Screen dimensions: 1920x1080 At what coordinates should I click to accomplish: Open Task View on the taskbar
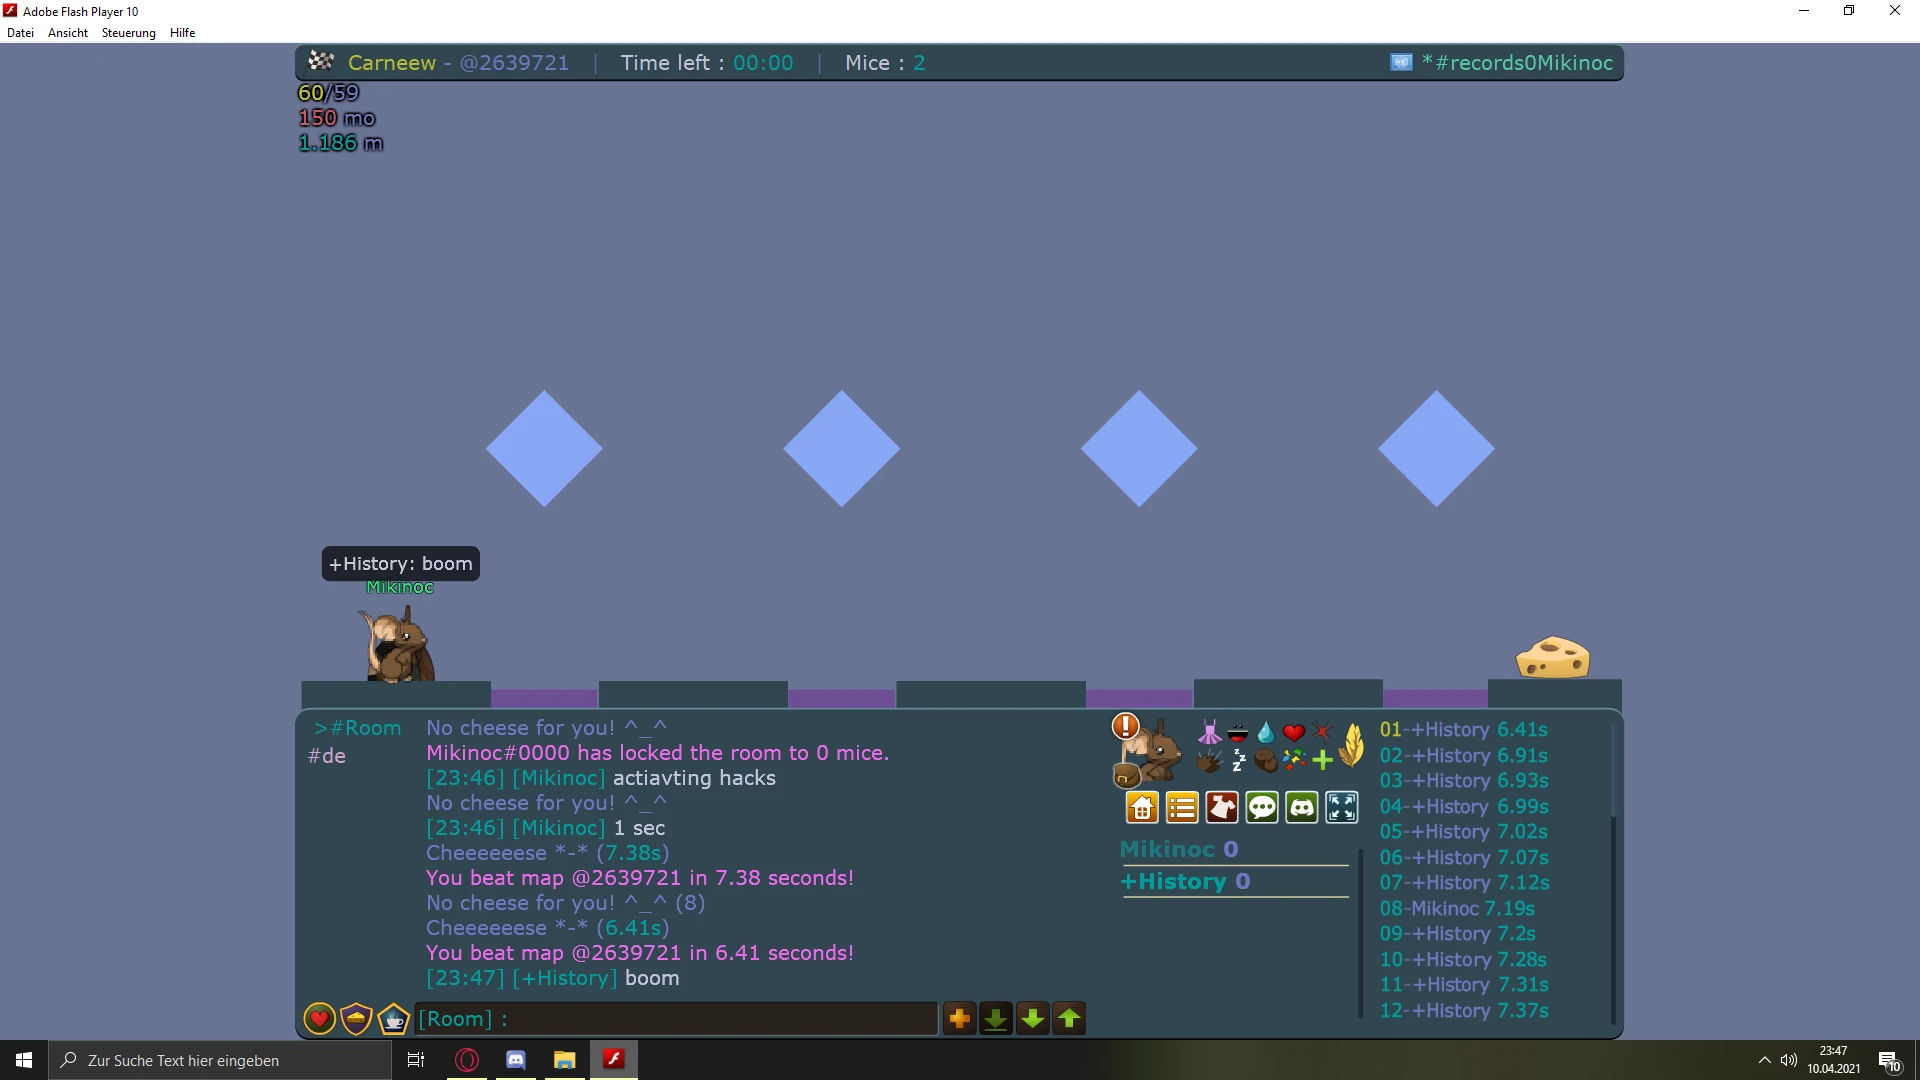[416, 1060]
